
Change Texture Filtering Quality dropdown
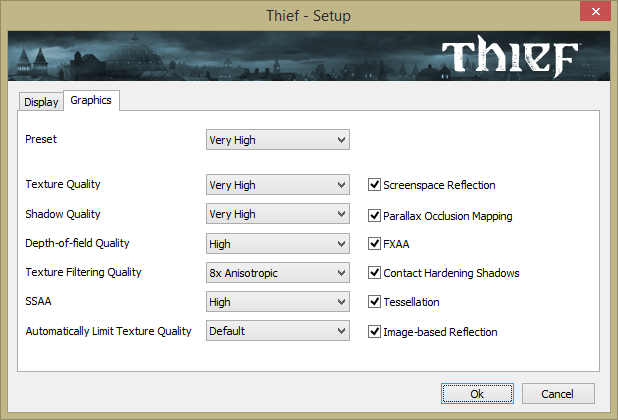coord(277,273)
